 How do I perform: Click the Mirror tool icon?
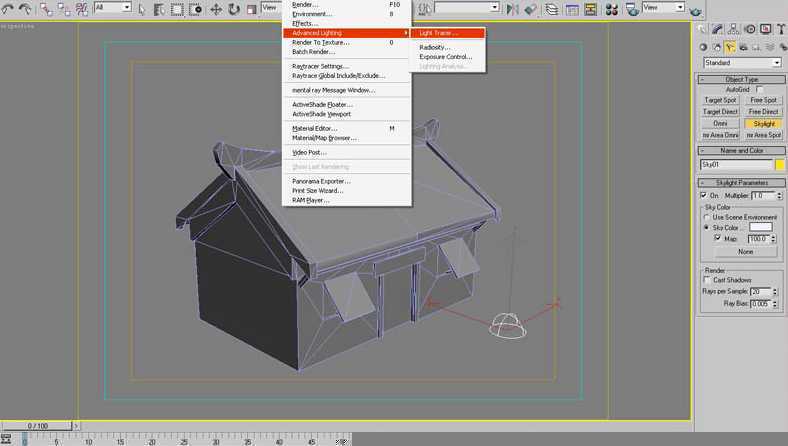[x=512, y=9]
